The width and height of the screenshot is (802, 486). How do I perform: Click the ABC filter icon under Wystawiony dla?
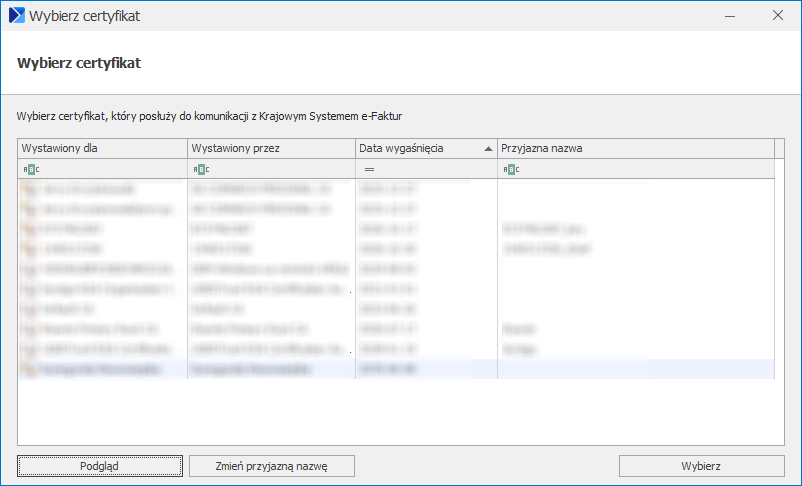tap(31, 170)
